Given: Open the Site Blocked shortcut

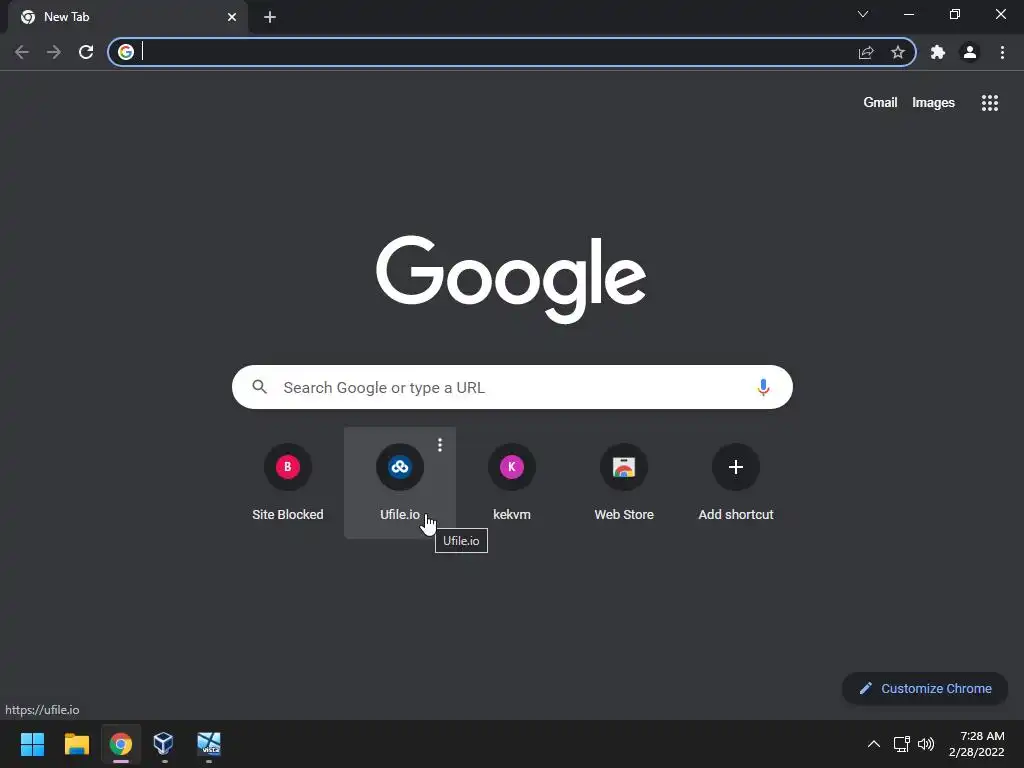Looking at the screenshot, I should click(x=287, y=483).
